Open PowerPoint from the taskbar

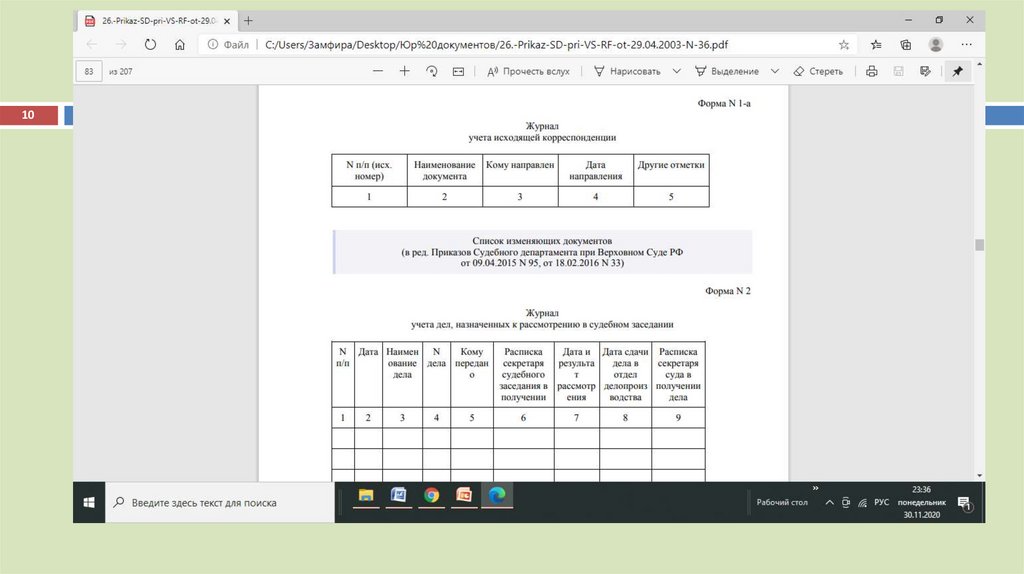tap(464, 496)
